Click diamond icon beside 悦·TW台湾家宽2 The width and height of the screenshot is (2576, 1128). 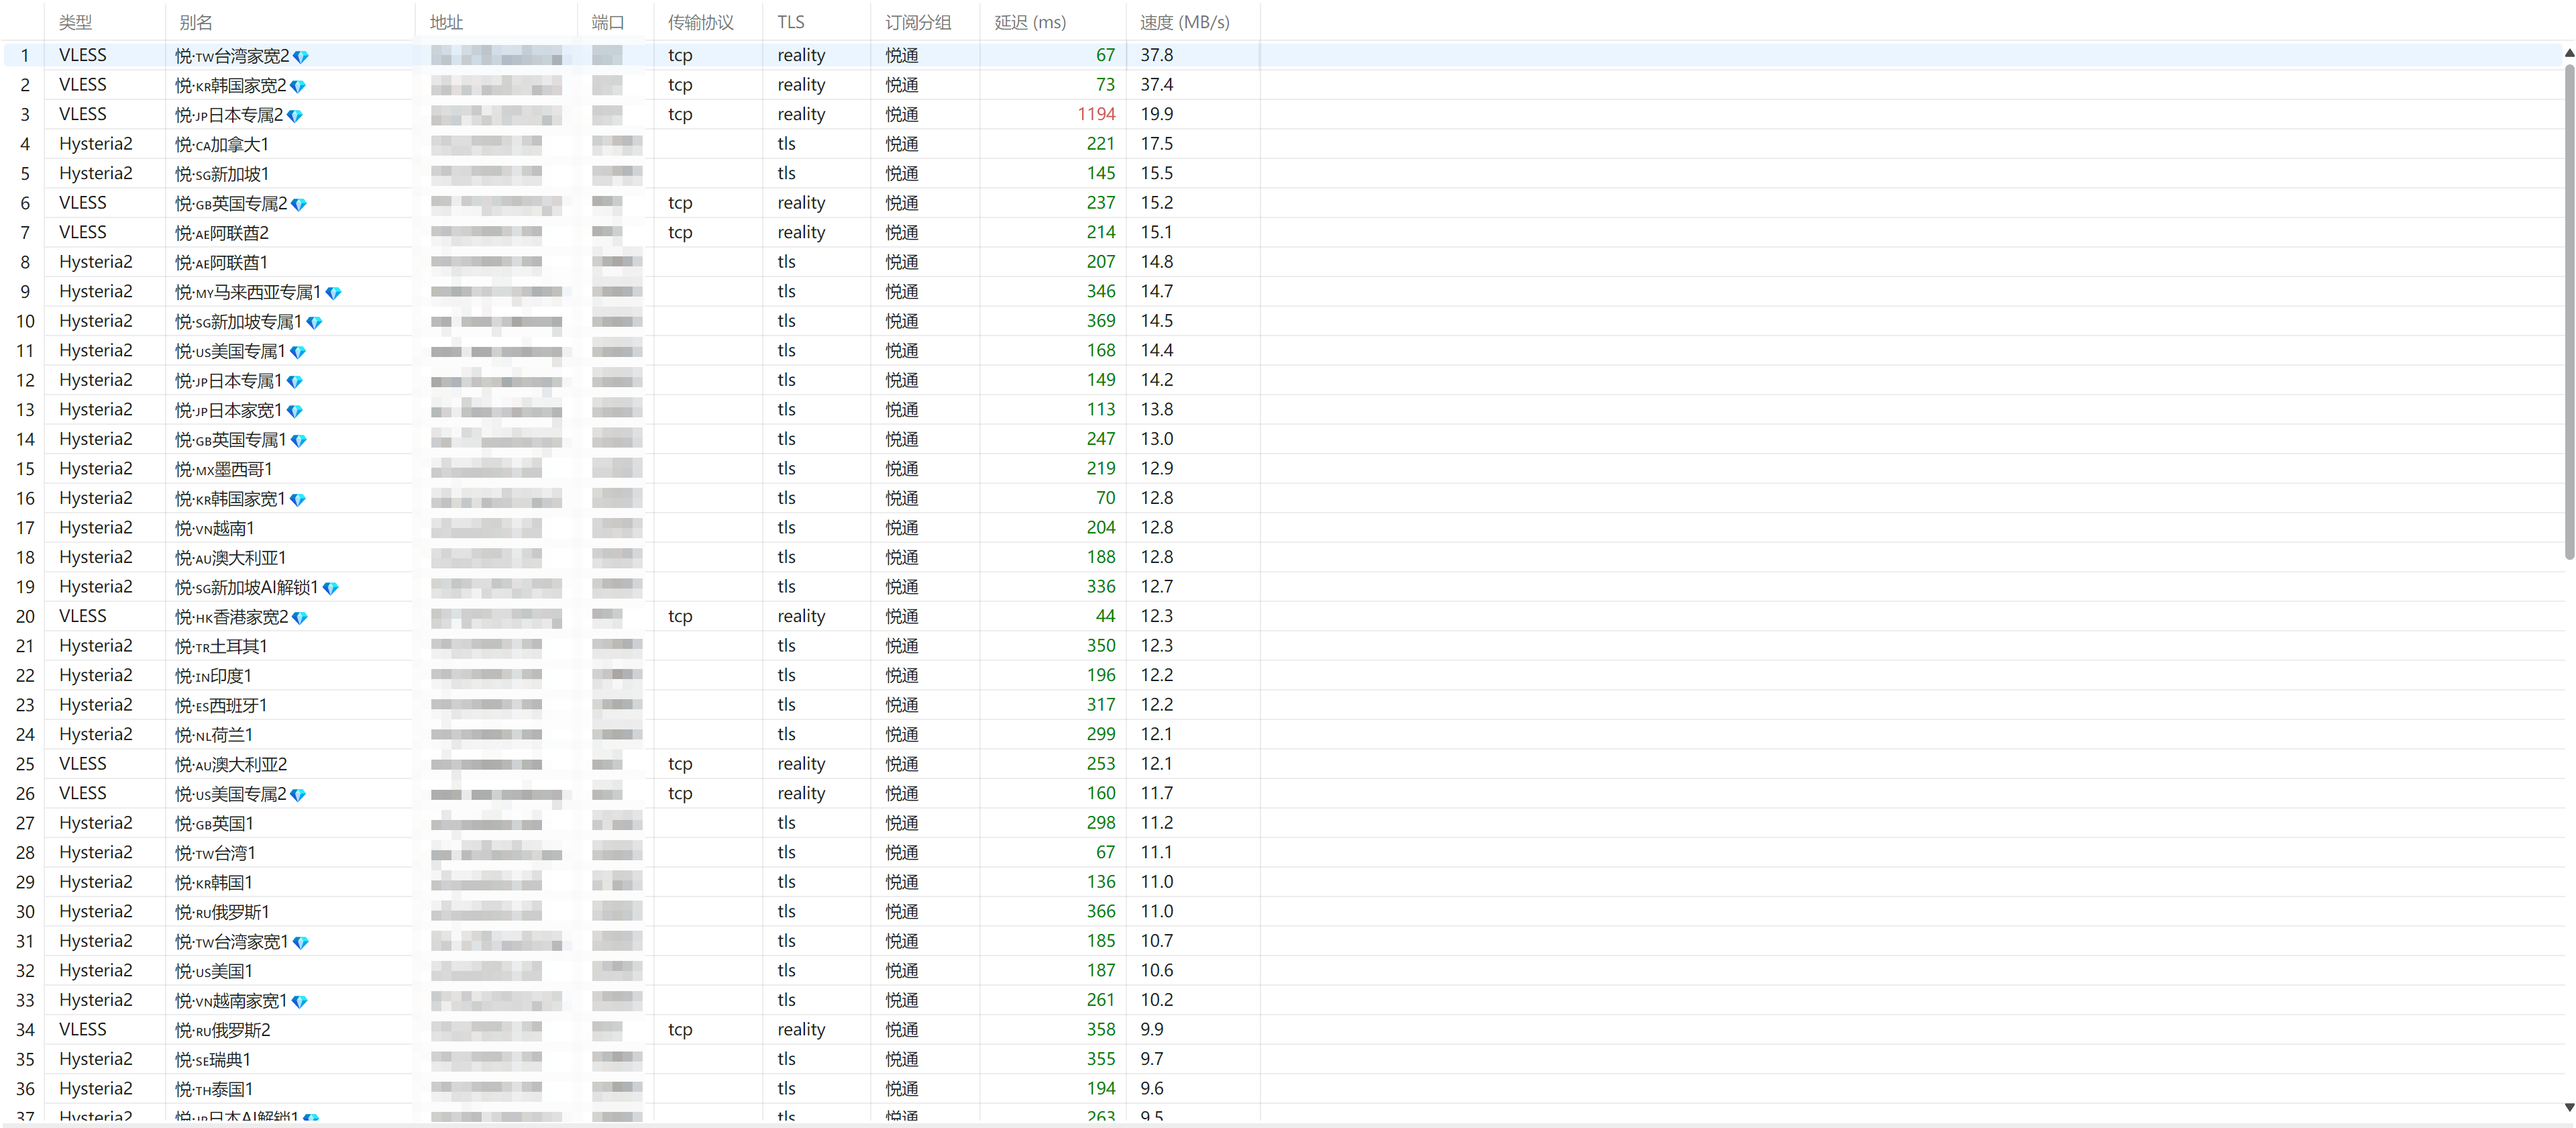301,57
